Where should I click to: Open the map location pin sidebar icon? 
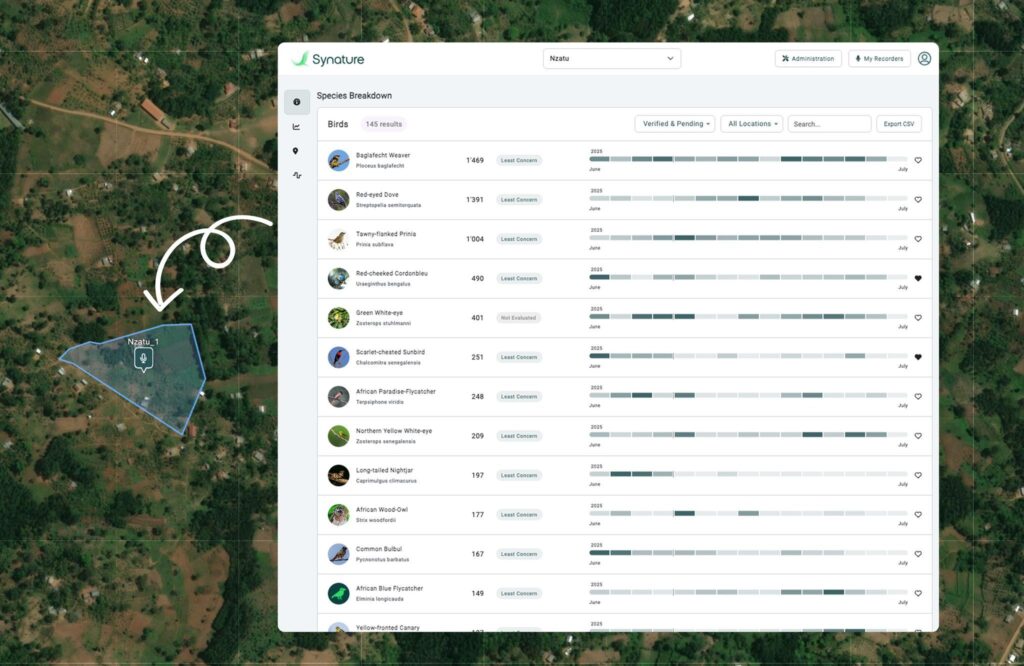296,151
